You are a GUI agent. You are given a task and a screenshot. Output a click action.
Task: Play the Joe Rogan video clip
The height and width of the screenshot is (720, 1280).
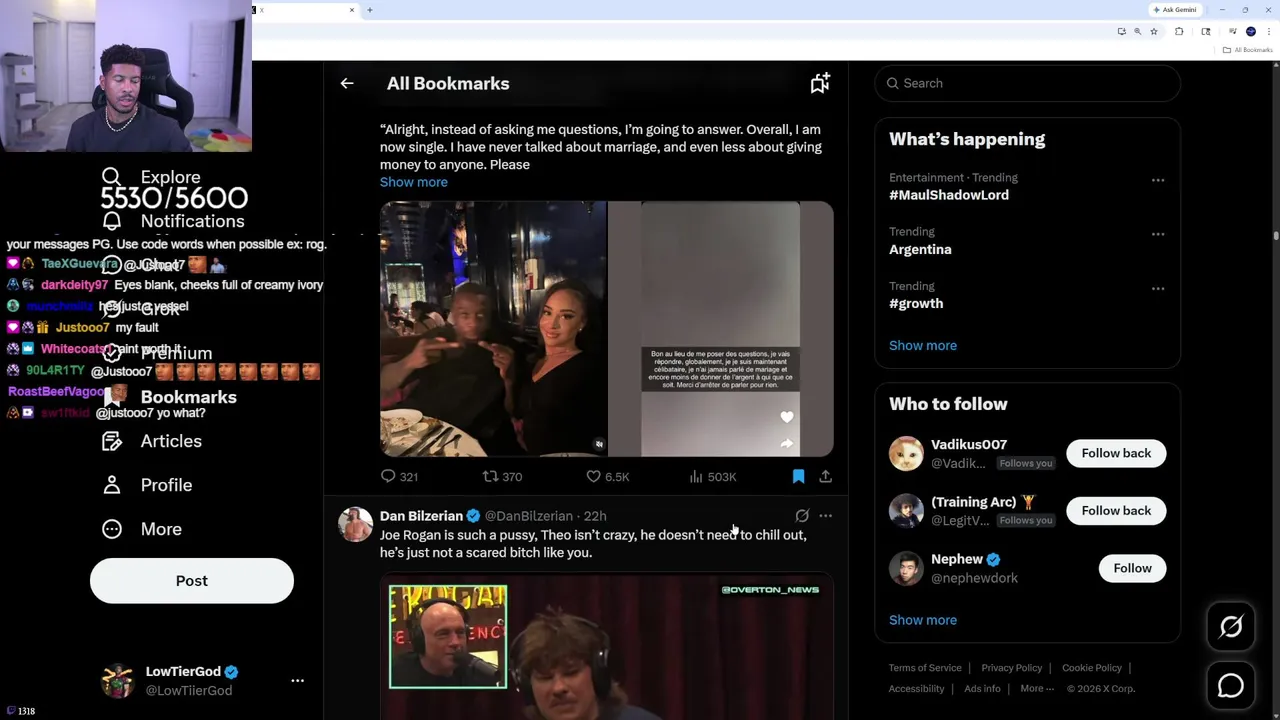606,647
